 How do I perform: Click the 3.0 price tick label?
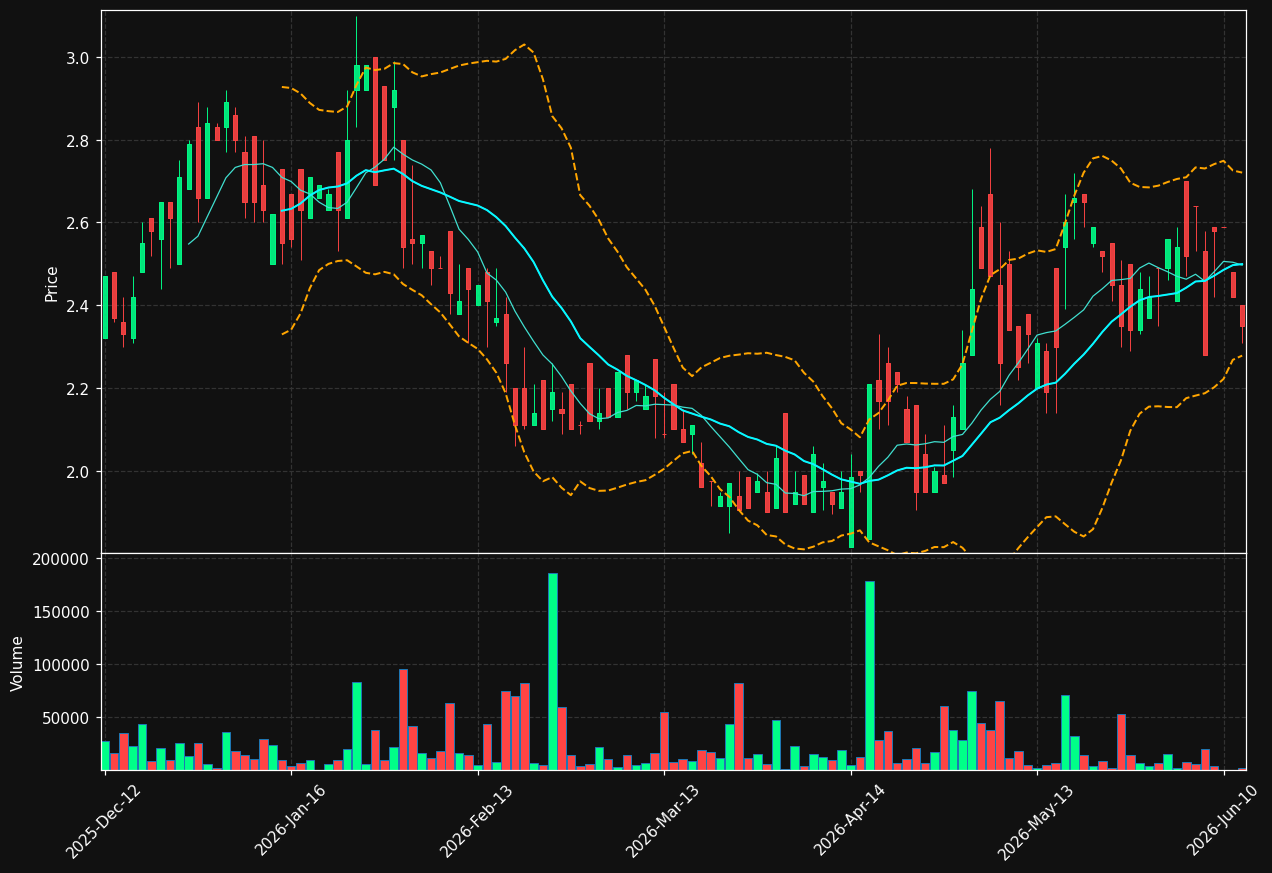coord(78,58)
